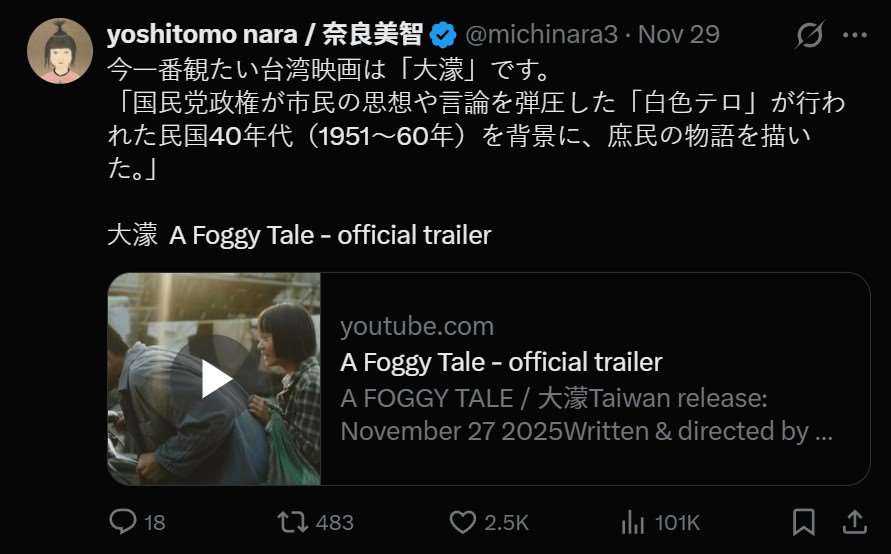The image size is (891, 554).
Task: Click the card description mentioning Taiwan release
Action: [586, 415]
